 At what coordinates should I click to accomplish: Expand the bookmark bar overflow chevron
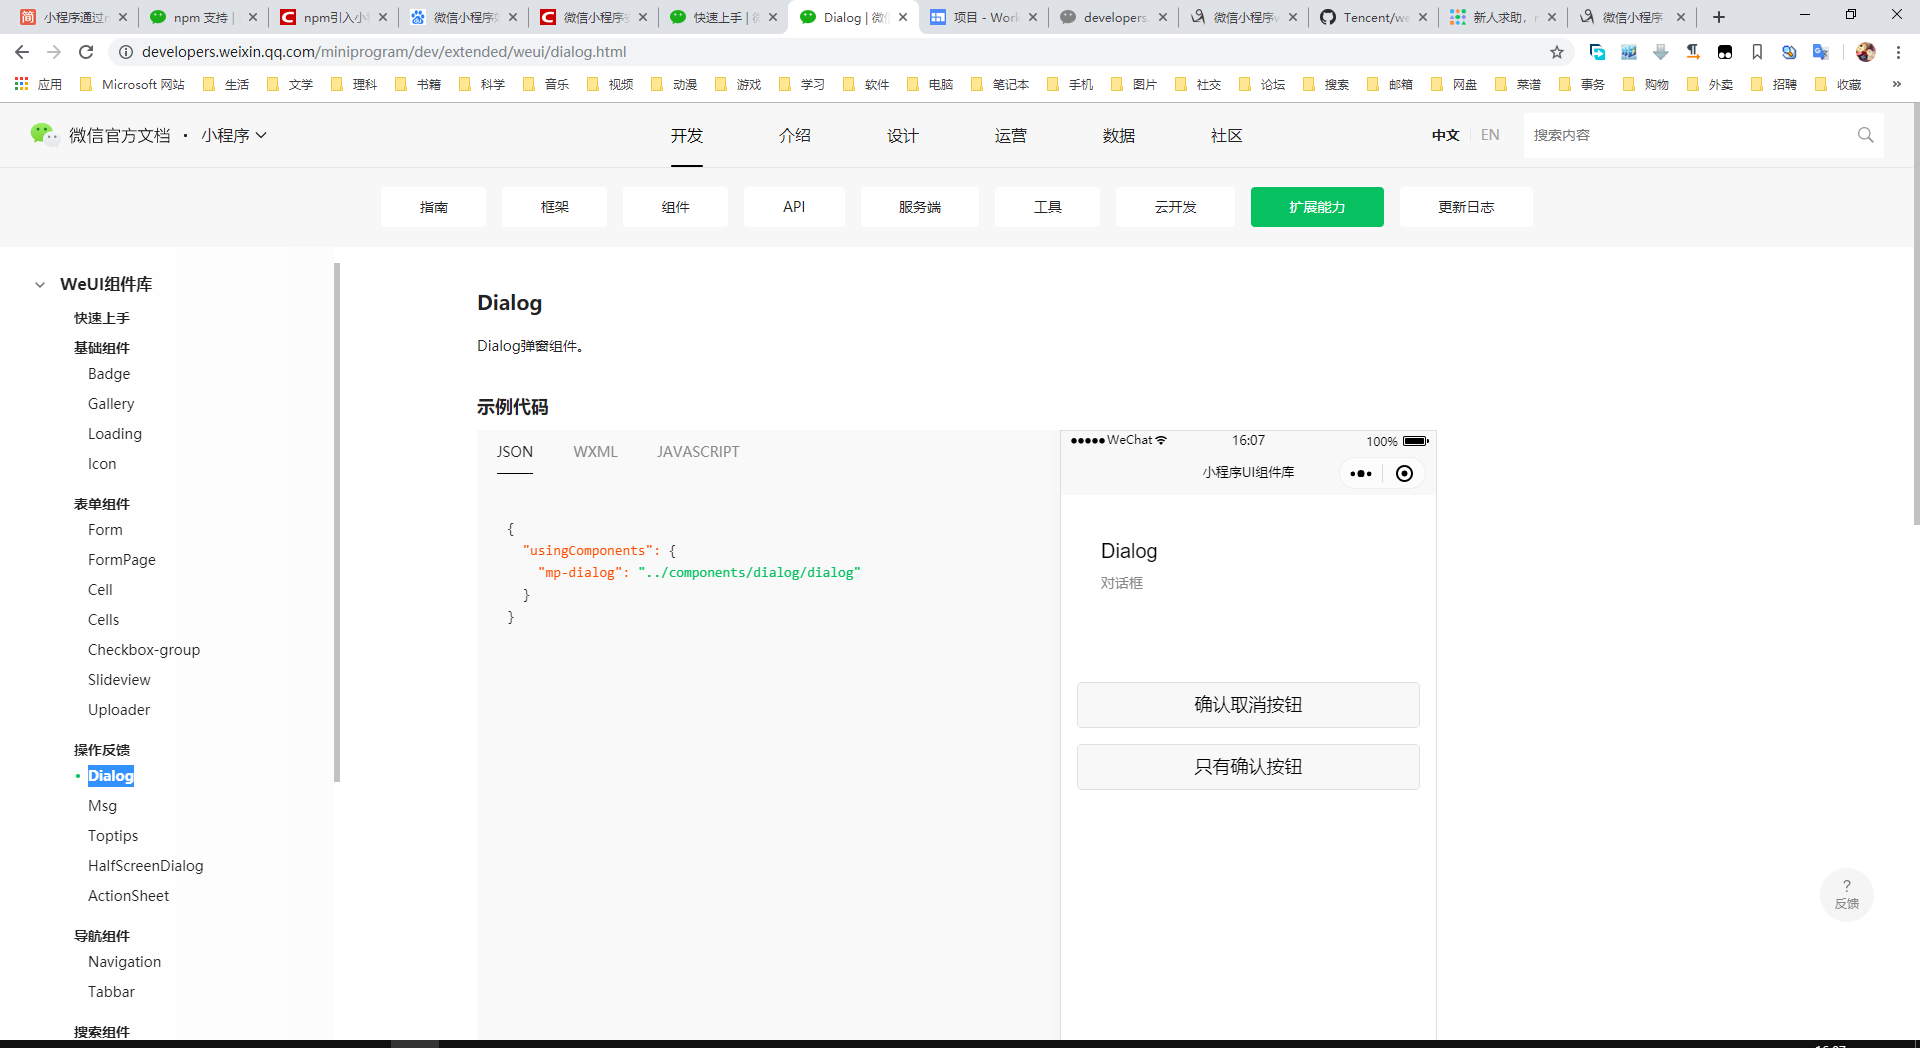pos(1896,85)
